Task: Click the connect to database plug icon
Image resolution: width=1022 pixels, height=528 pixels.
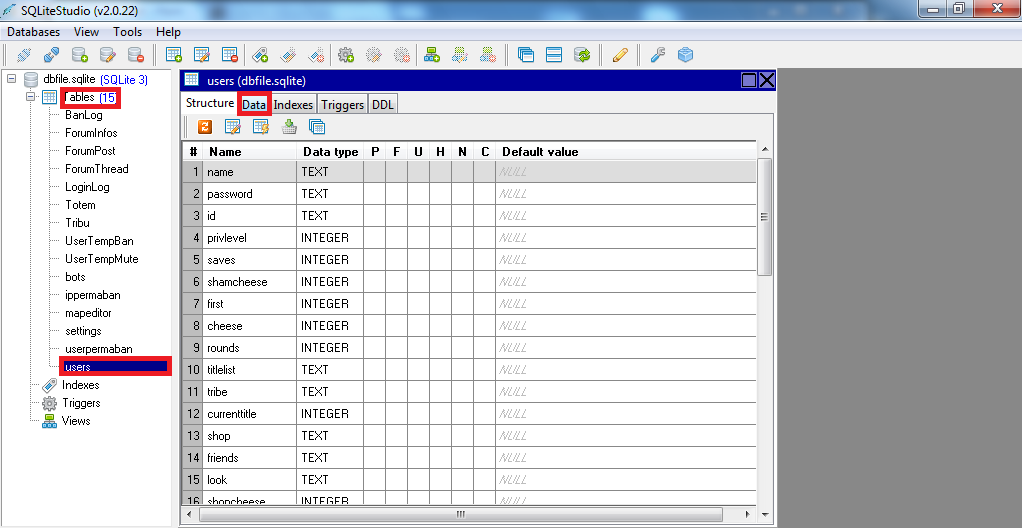Action: 23,55
